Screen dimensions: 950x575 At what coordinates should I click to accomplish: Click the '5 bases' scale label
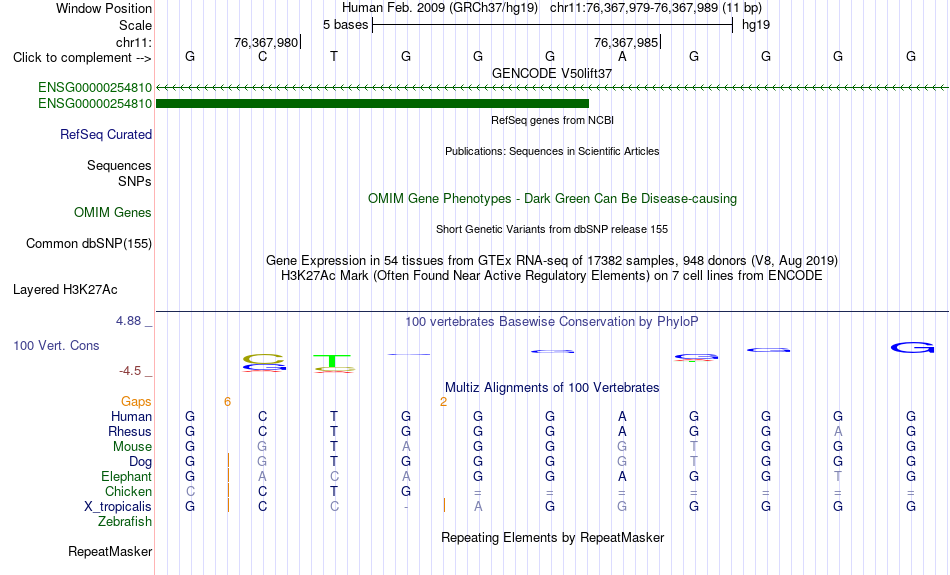[x=345, y=25]
